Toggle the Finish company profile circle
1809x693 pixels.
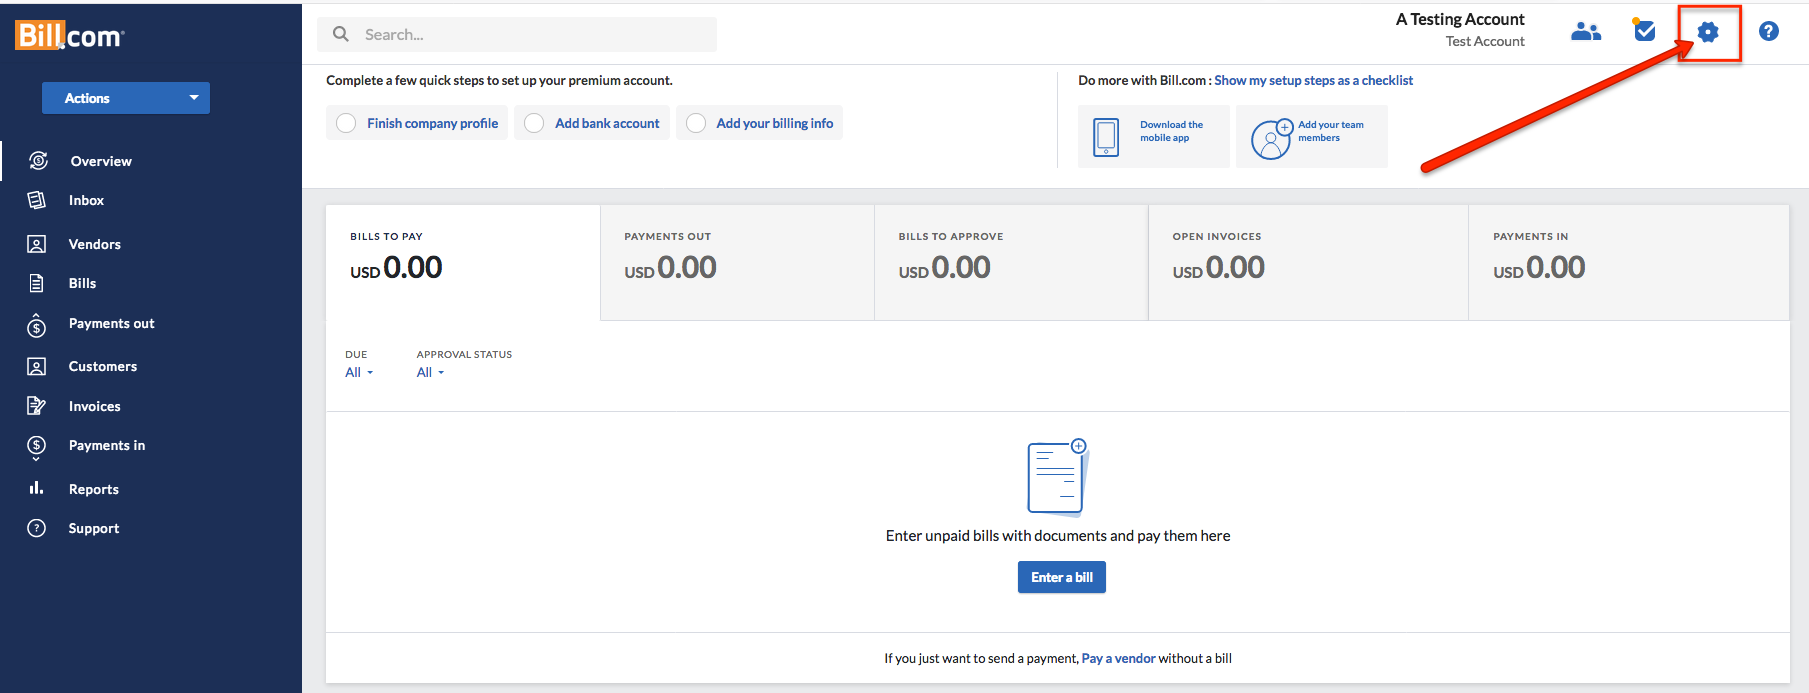[346, 123]
